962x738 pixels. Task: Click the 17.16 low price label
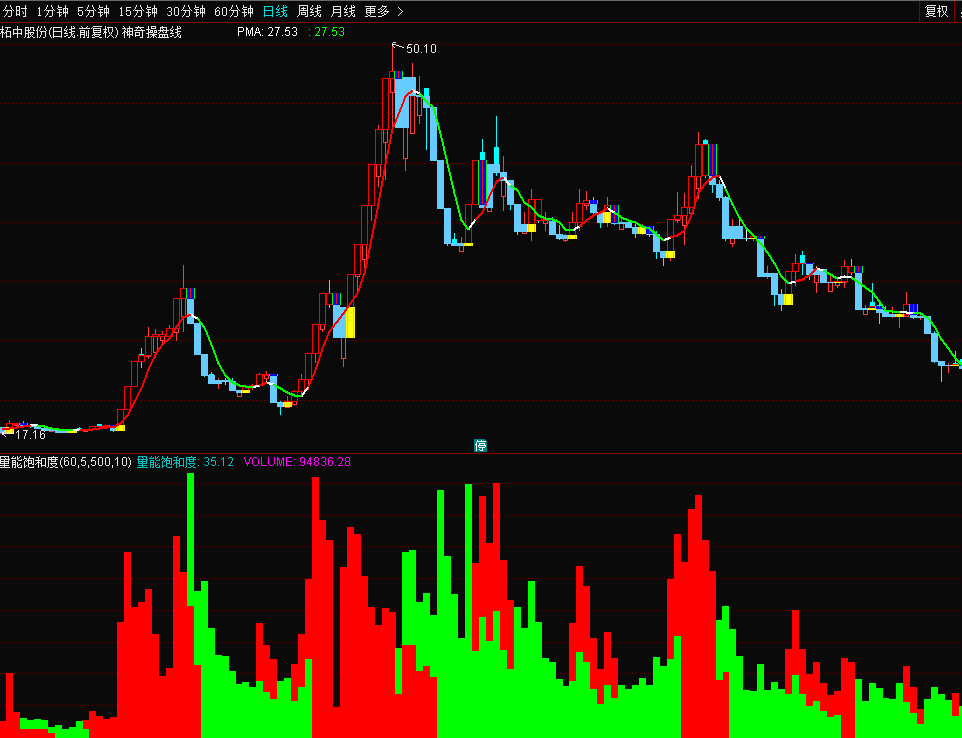point(30,435)
